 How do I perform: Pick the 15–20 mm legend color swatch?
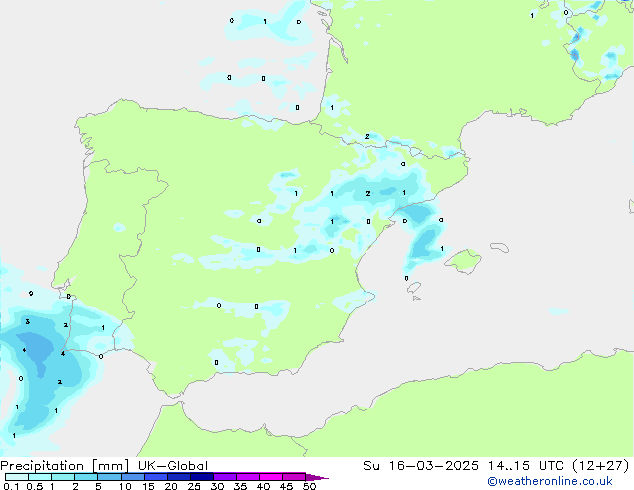(156, 477)
